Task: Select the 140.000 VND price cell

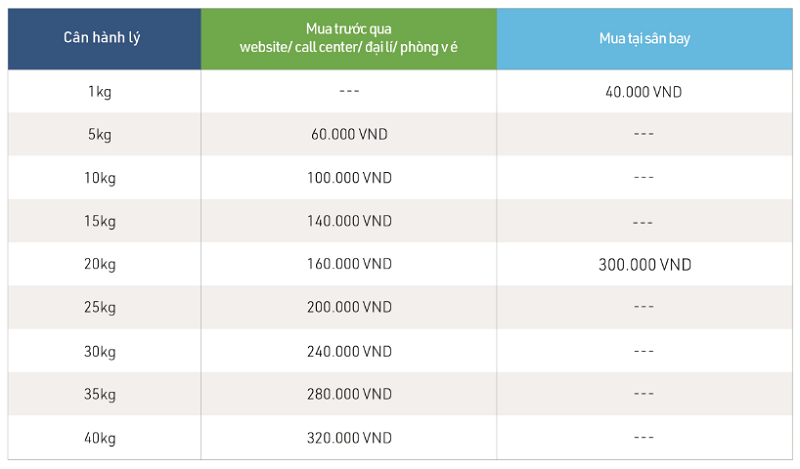Action: pyautogui.click(x=349, y=221)
